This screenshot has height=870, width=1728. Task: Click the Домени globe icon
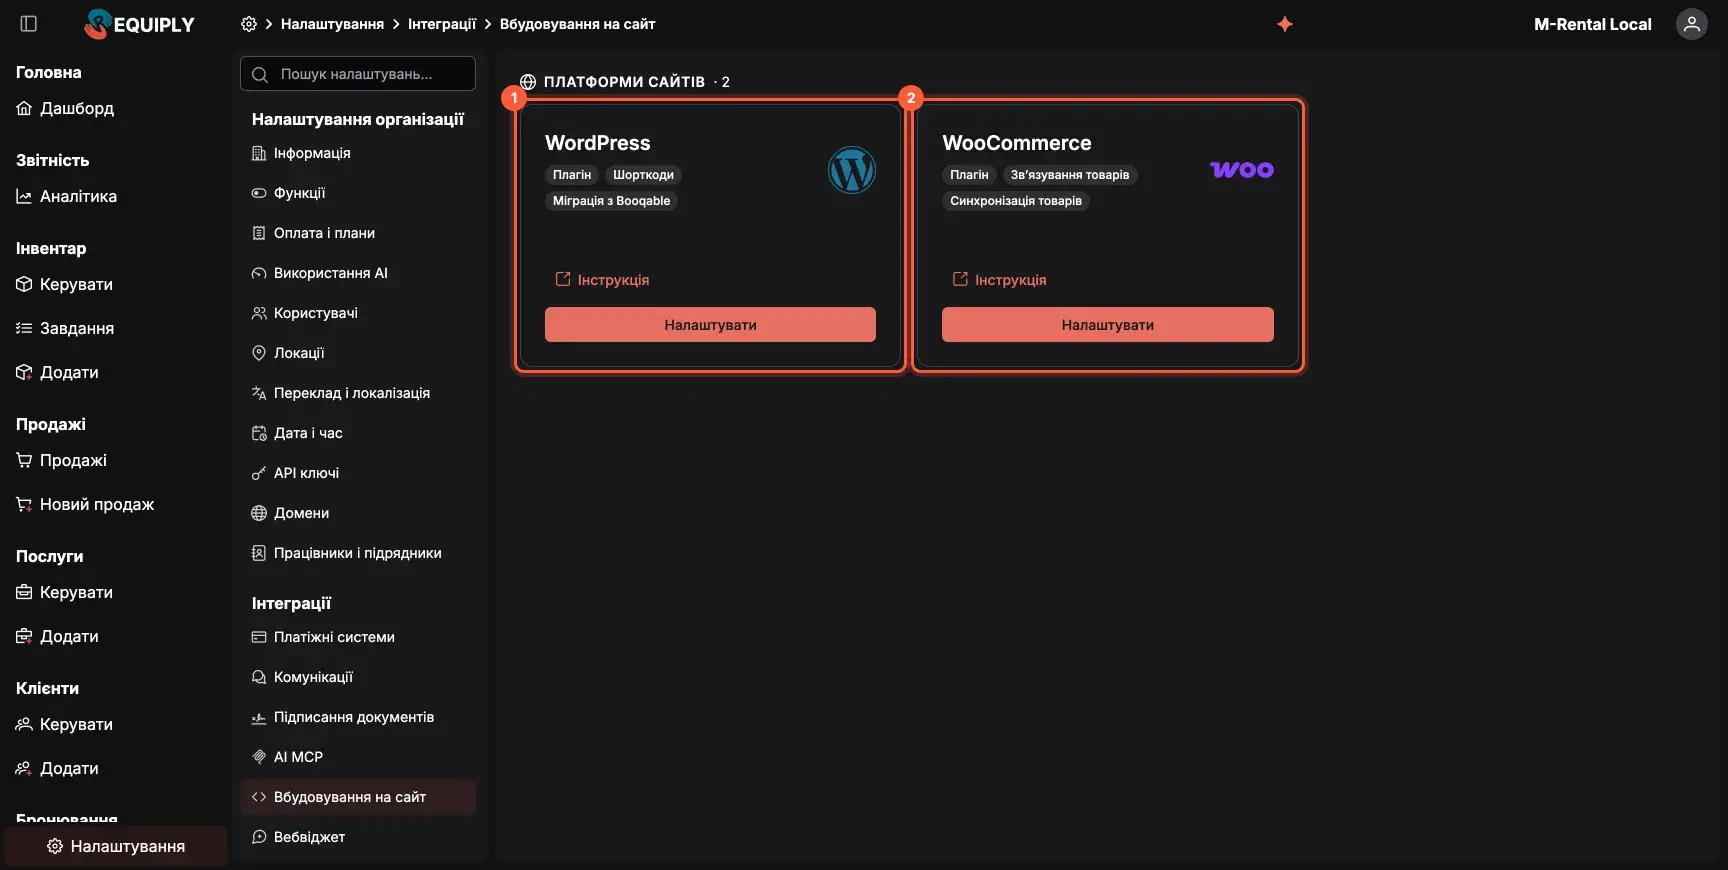[259, 513]
